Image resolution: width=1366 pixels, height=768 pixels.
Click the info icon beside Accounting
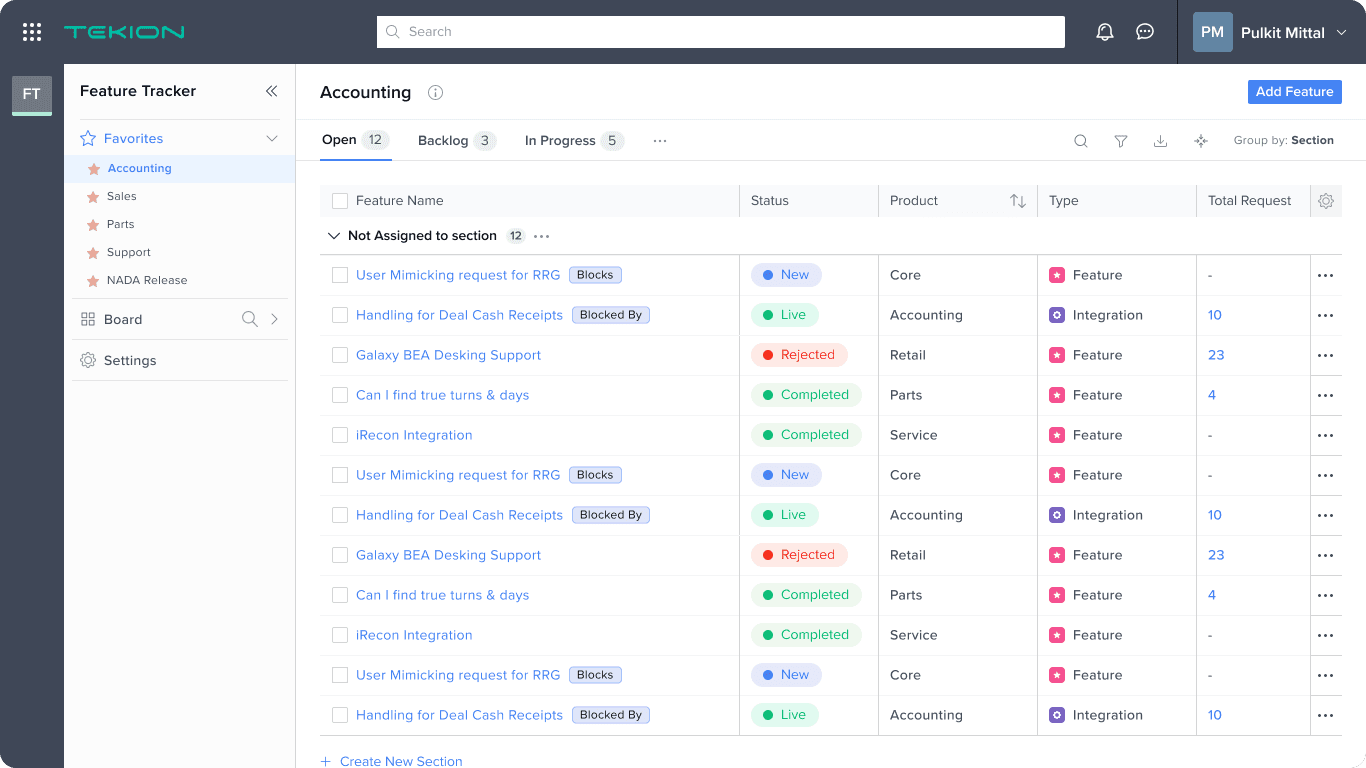point(435,92)
